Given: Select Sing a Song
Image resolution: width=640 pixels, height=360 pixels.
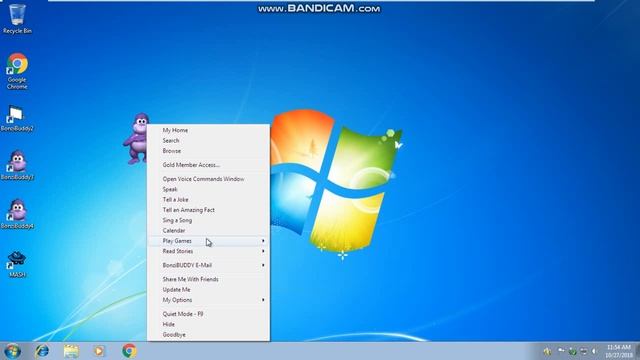Looking at the screenshot, I should point(208,220).
